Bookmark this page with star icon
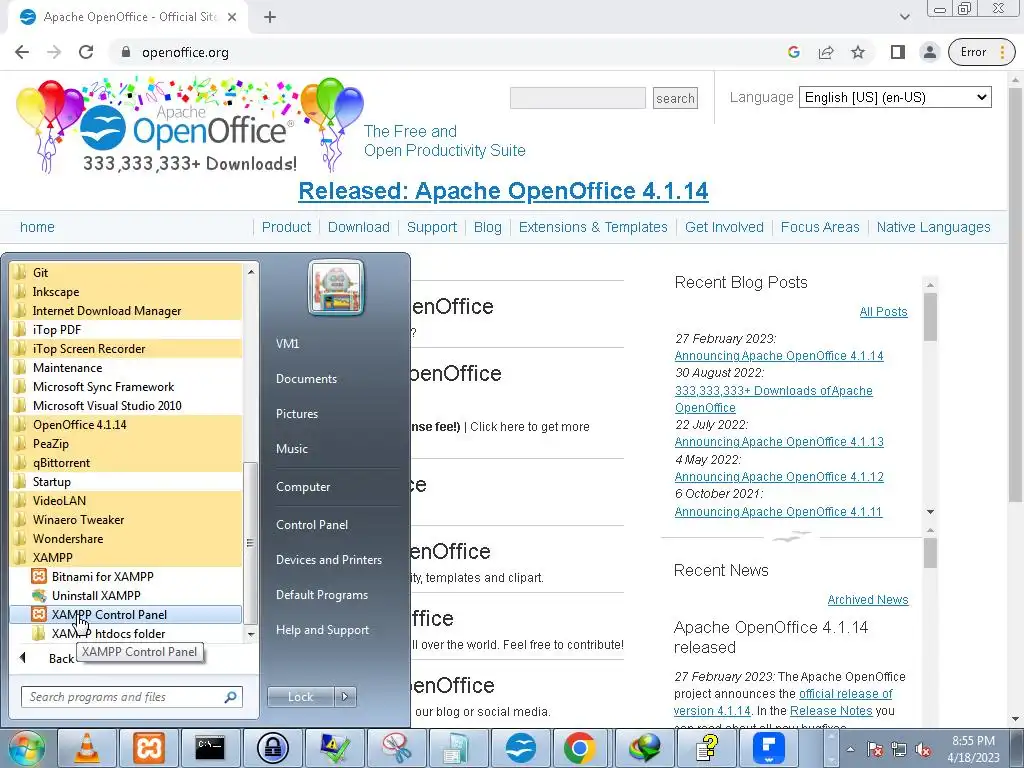Image resolution: width=1024 pixels, height=768 pixels. click(857, 52)
